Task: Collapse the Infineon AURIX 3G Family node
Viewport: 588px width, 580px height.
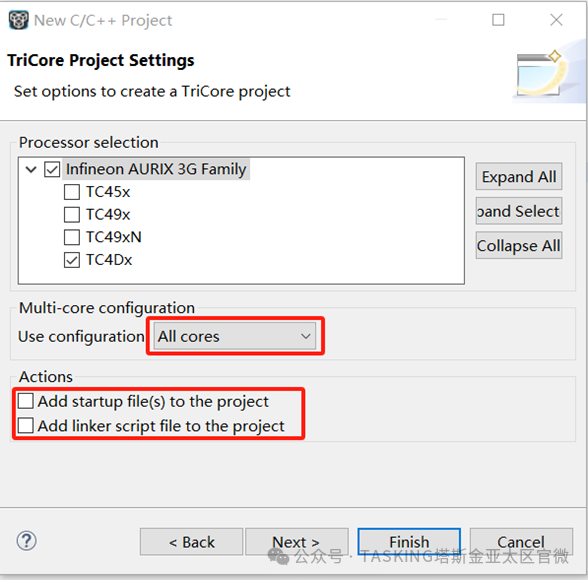Action: (31, 169)
